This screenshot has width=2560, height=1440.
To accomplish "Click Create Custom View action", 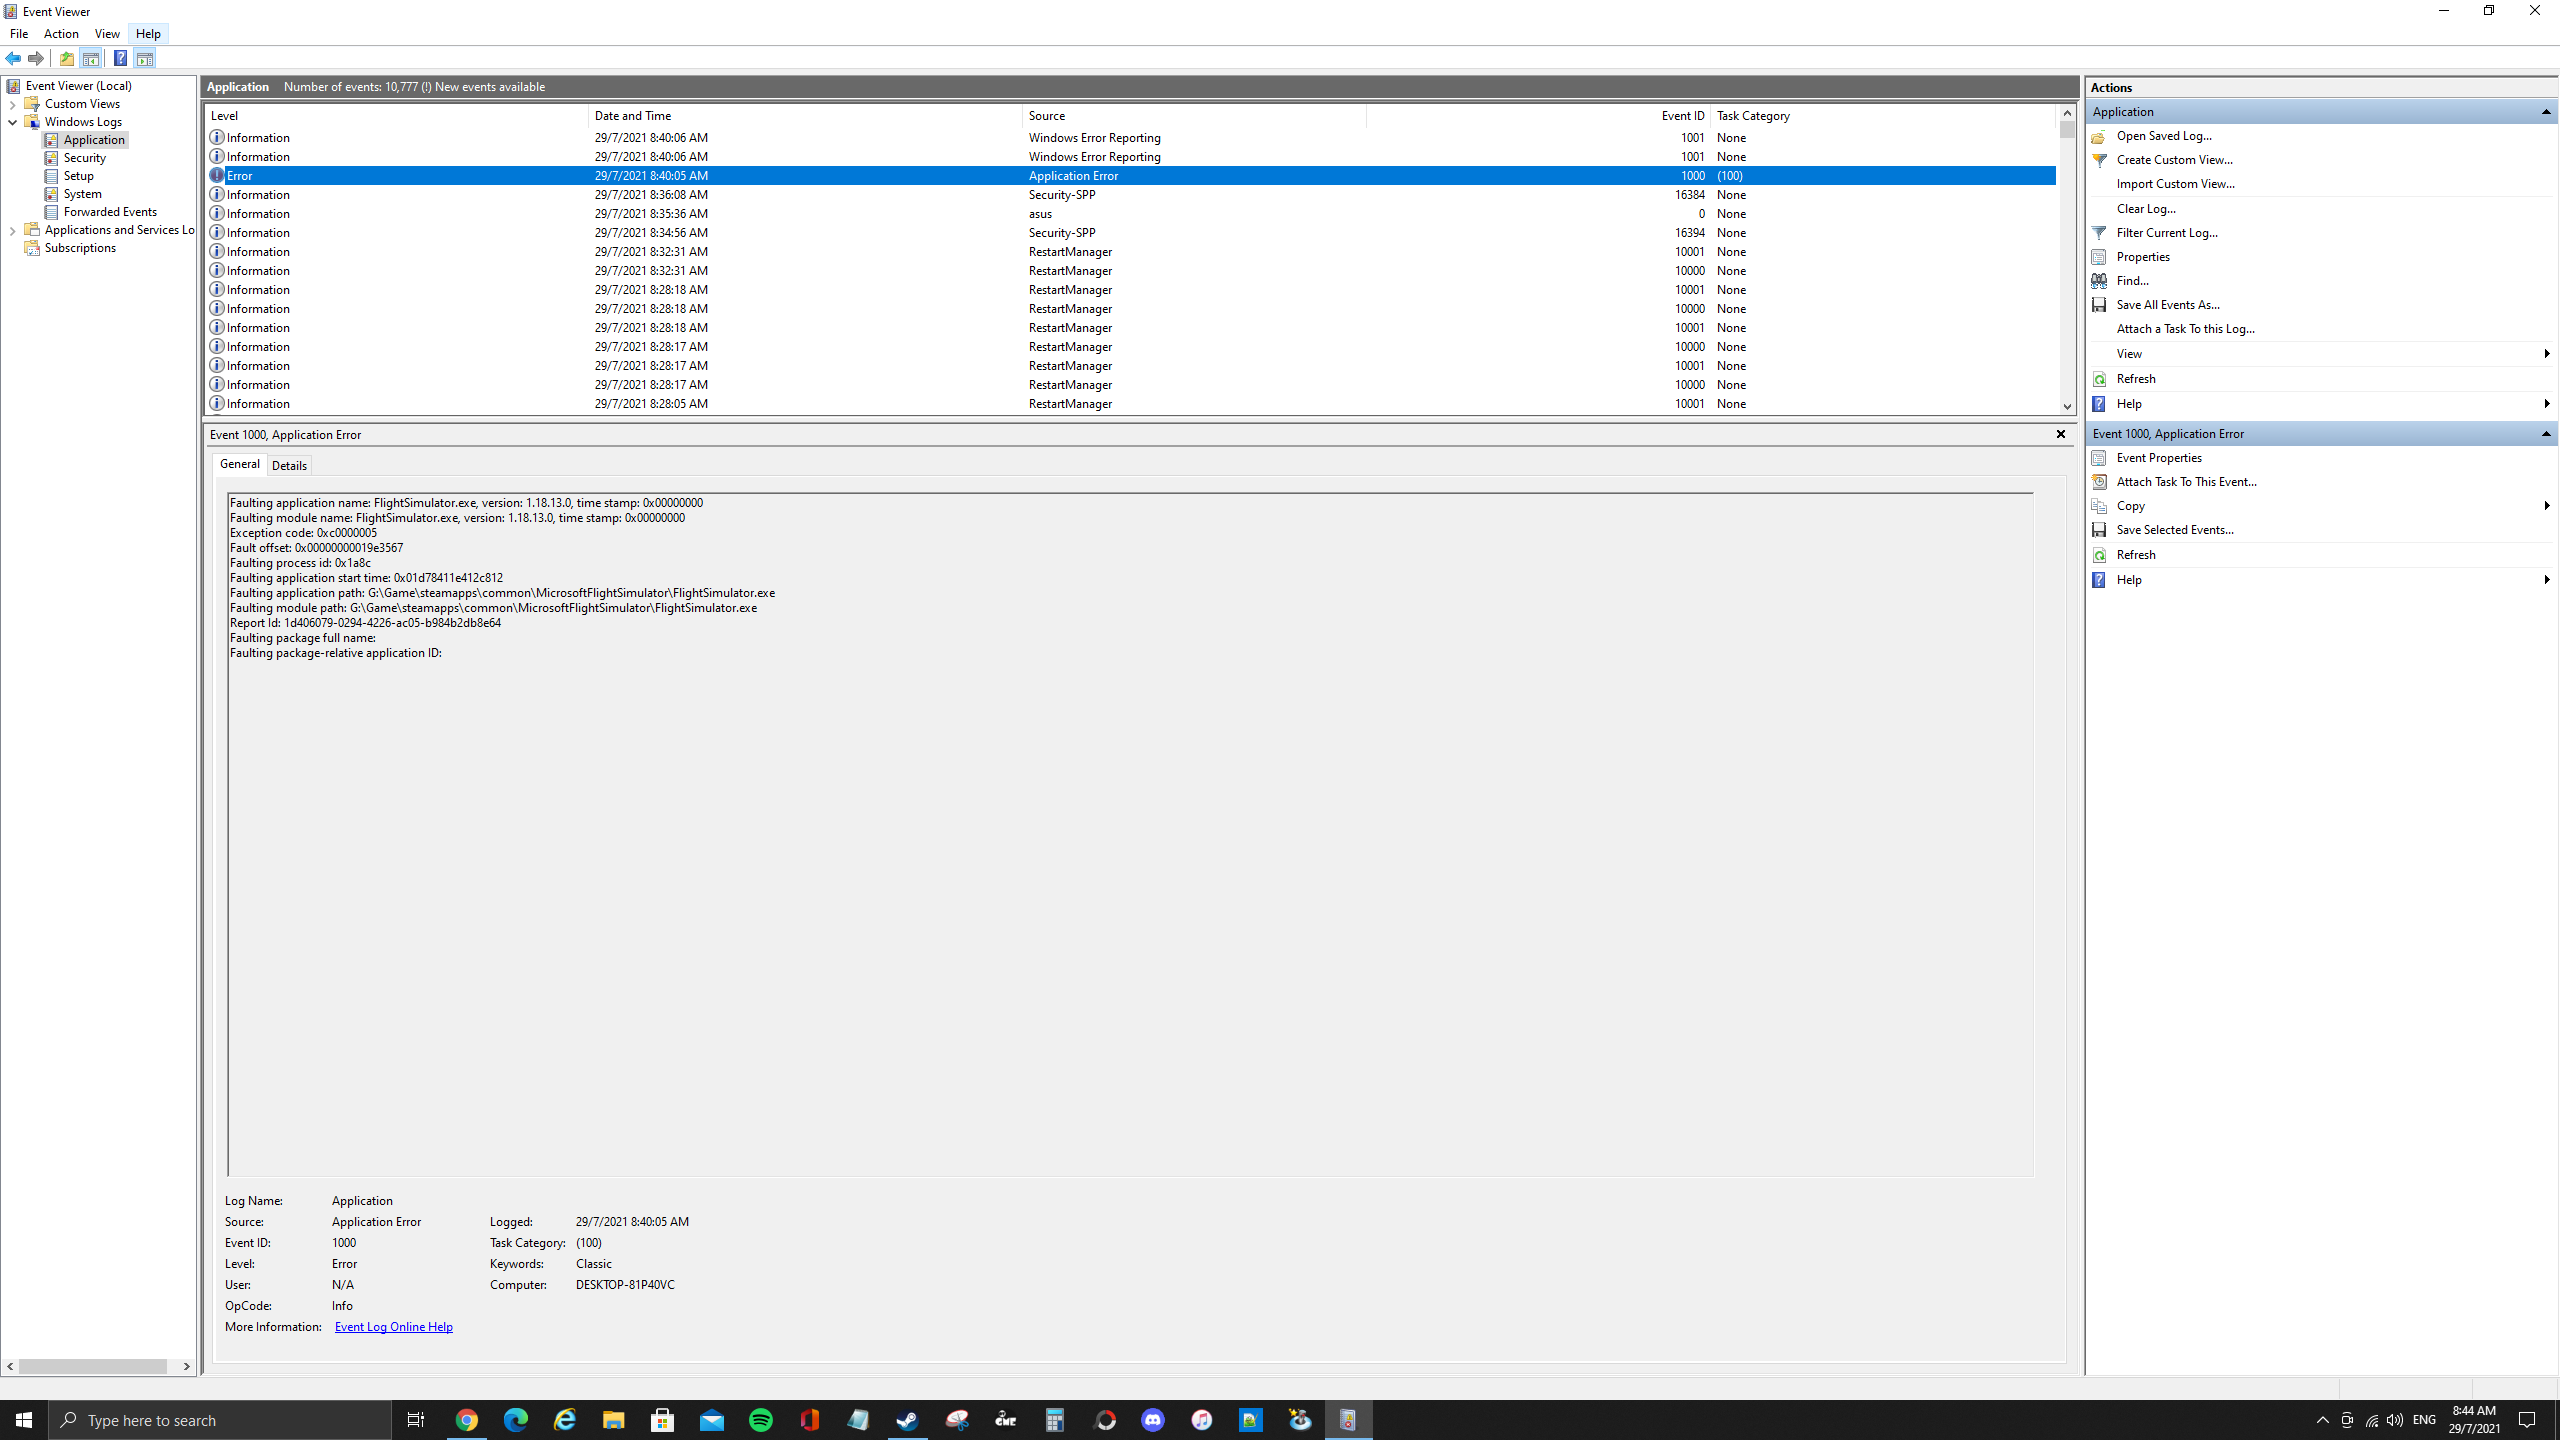I will pos(2173,160).
